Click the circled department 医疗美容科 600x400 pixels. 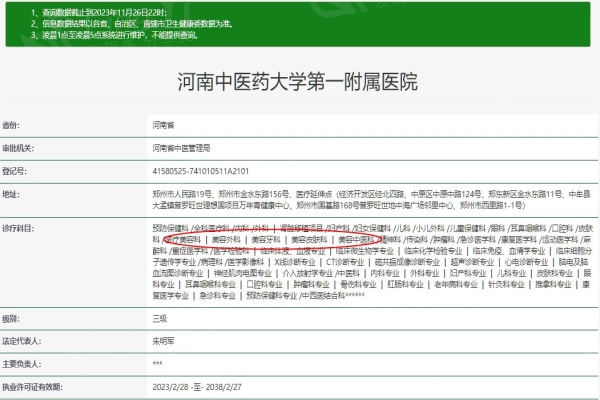pos(183,240)
